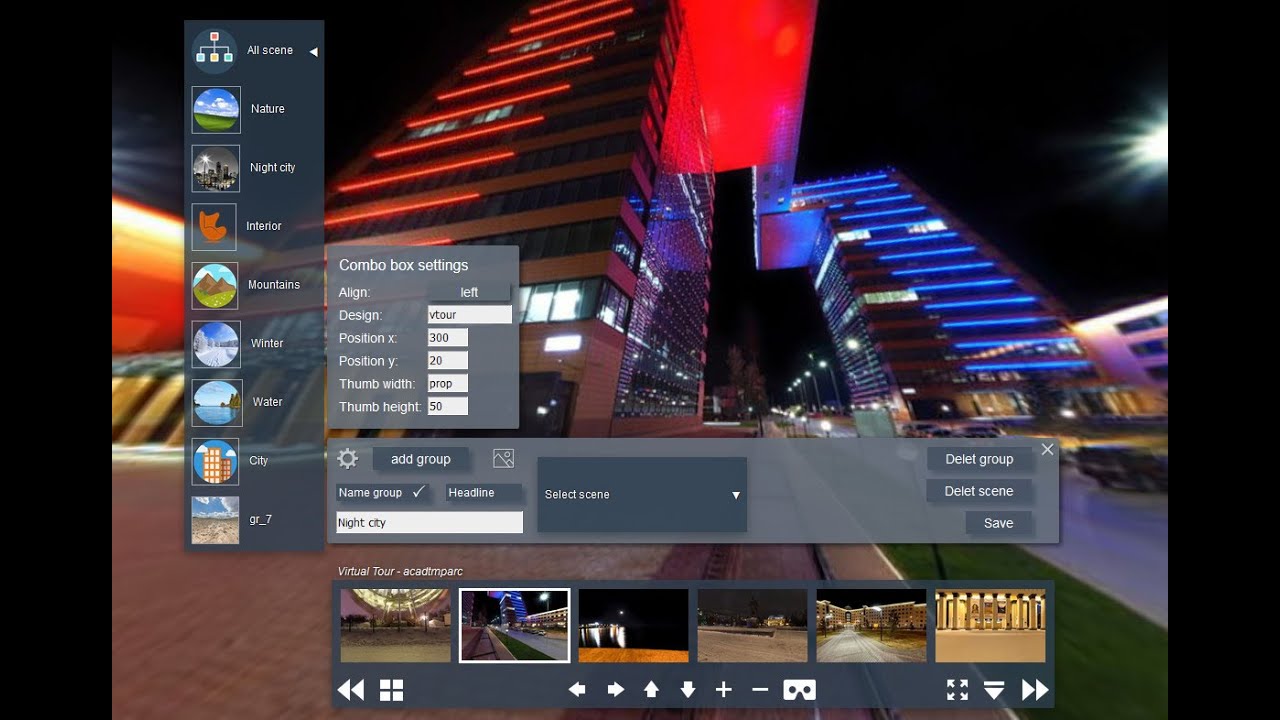Click the gr_7 label in list
The image size is (1280, 720).
coord(261,519)
